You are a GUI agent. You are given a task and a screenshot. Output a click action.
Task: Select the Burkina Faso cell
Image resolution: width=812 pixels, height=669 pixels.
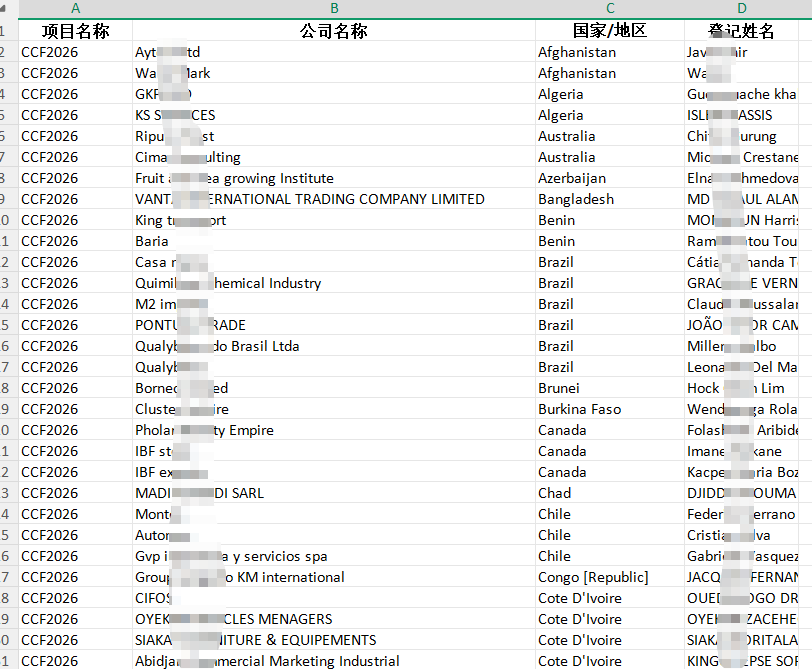point(609,409)
